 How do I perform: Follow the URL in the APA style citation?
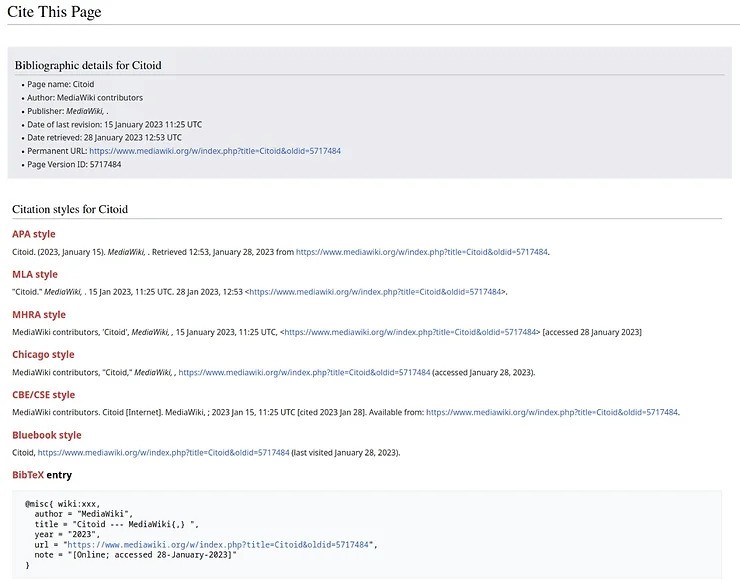click(x=421, y=252)
